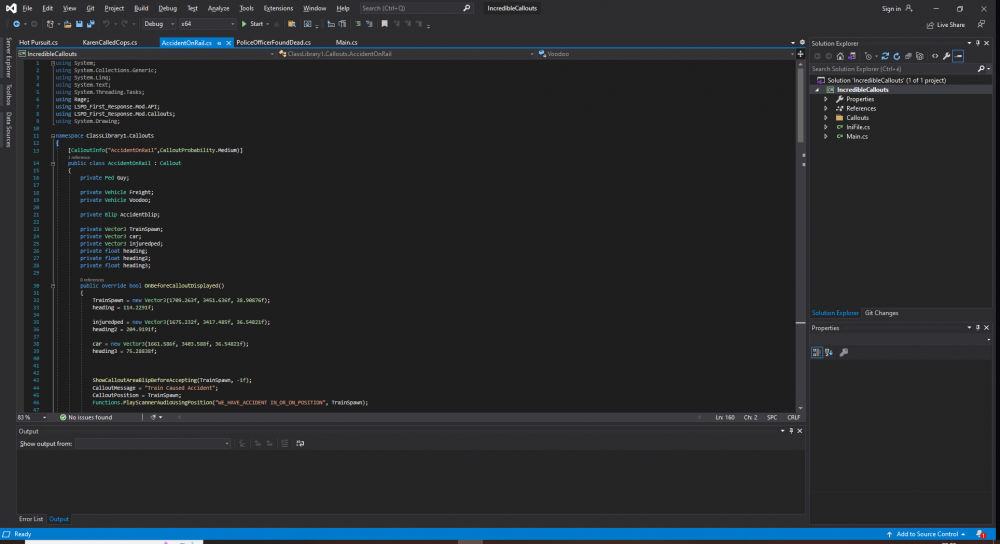1000x544 pixels.
Task: Switch to the Hot Pursuit.cs tab
Action: (x=38, y=43)
